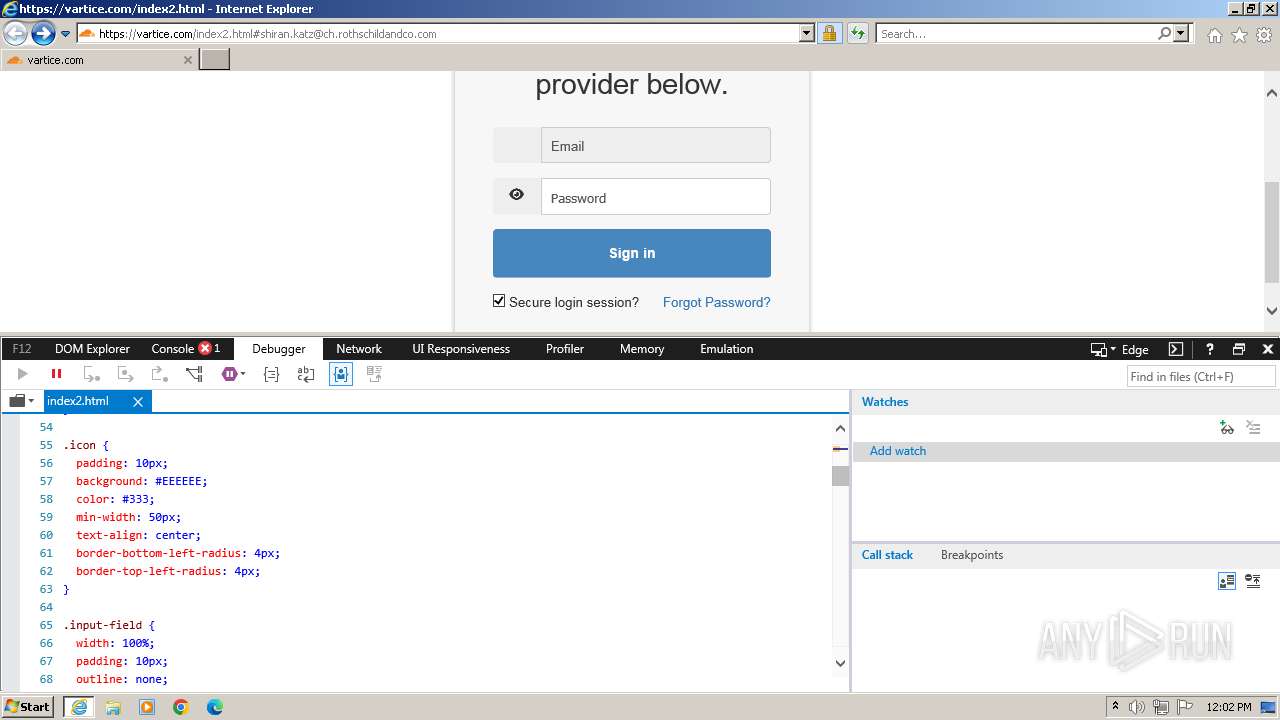Click the Refresh page icon

(857, 34)
